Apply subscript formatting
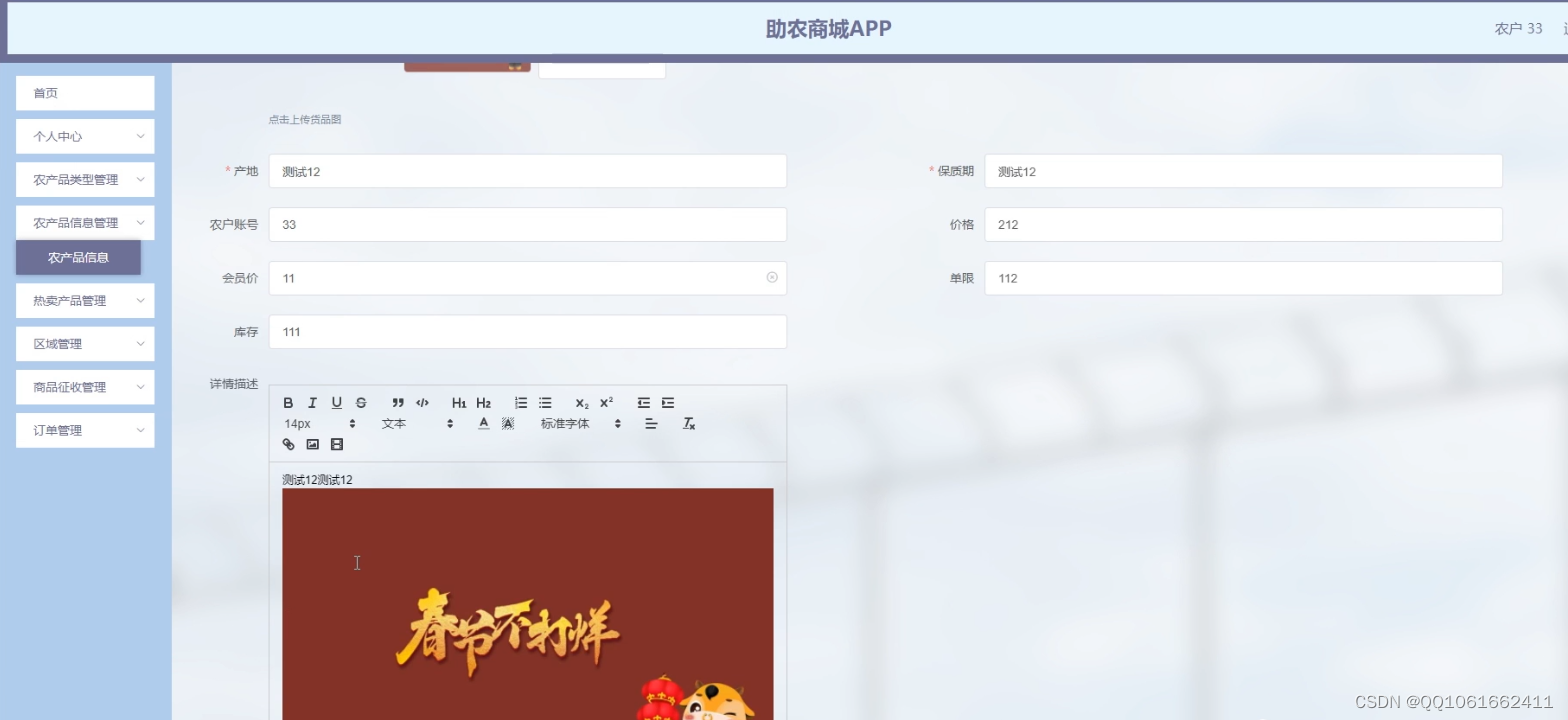Screen dimensions: 1568x720 click(582, 403)
